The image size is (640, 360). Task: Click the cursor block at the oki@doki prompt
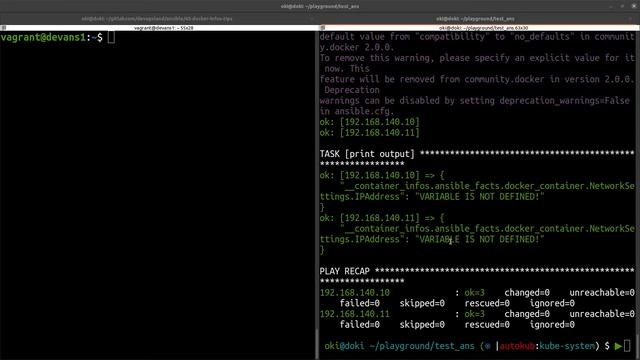tap(627, 346)
